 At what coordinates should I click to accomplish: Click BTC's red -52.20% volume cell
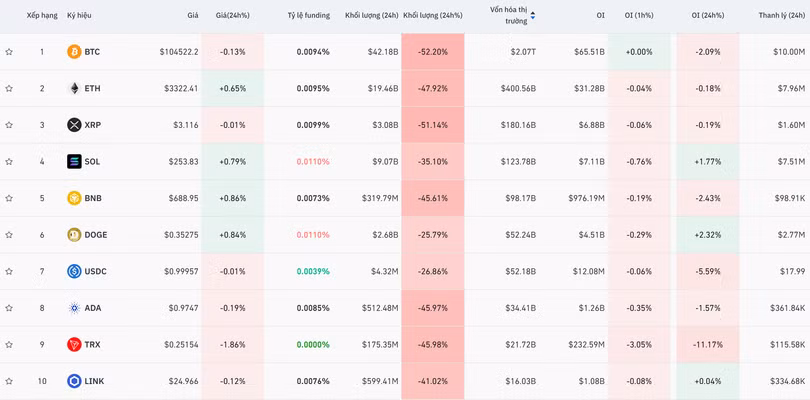tap(432, 52)
